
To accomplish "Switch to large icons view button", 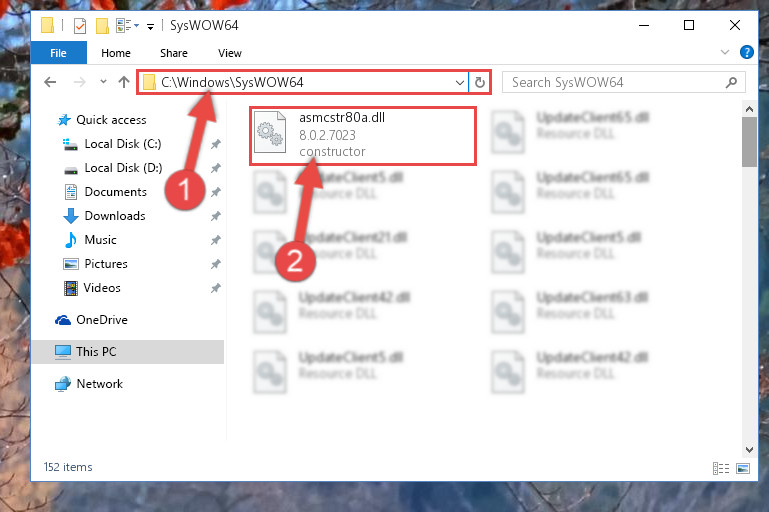I will [x=743, y=468].
